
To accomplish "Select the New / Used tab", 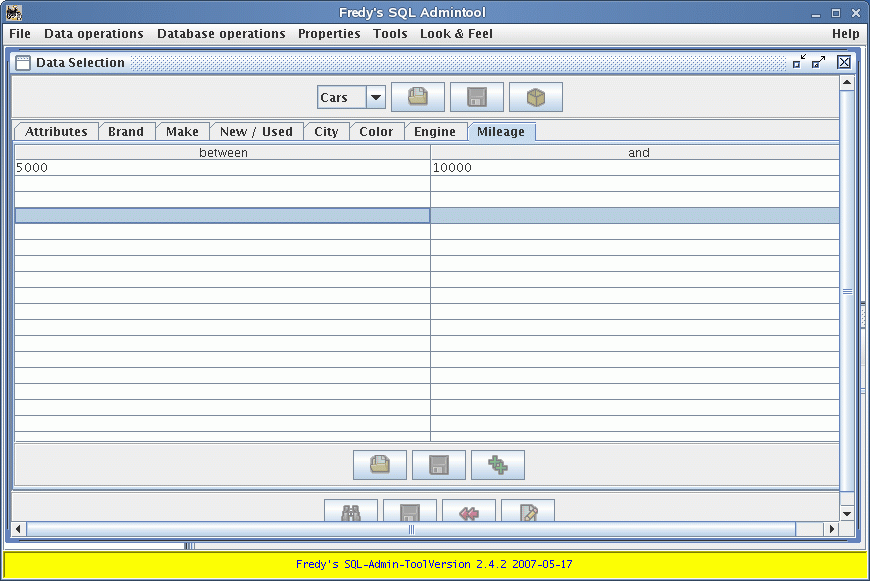I will click(256, 132).
